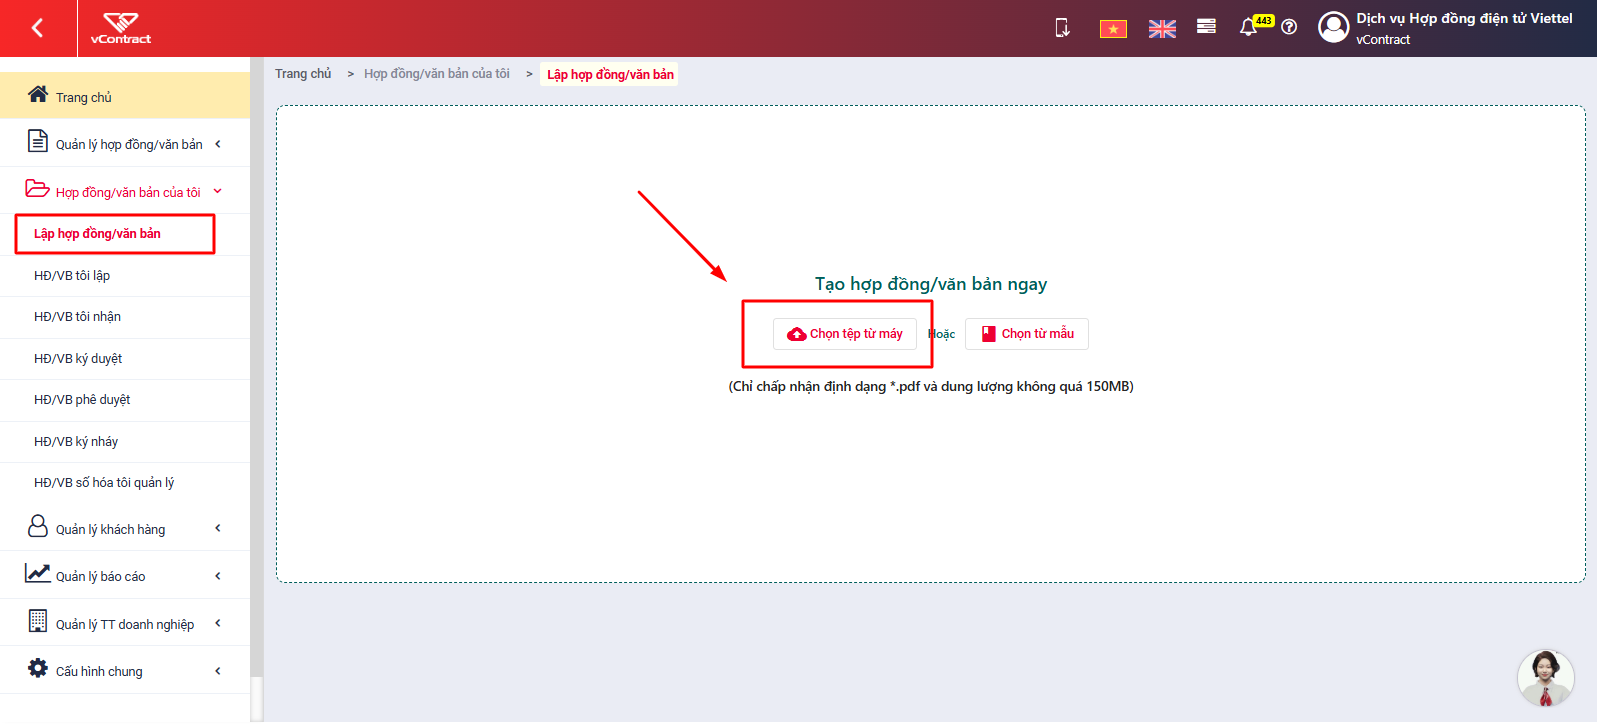1597x724 pixels.
Task: Collapse Hợp đồng/văn bản của tôi section
Action: pos(125,191)
